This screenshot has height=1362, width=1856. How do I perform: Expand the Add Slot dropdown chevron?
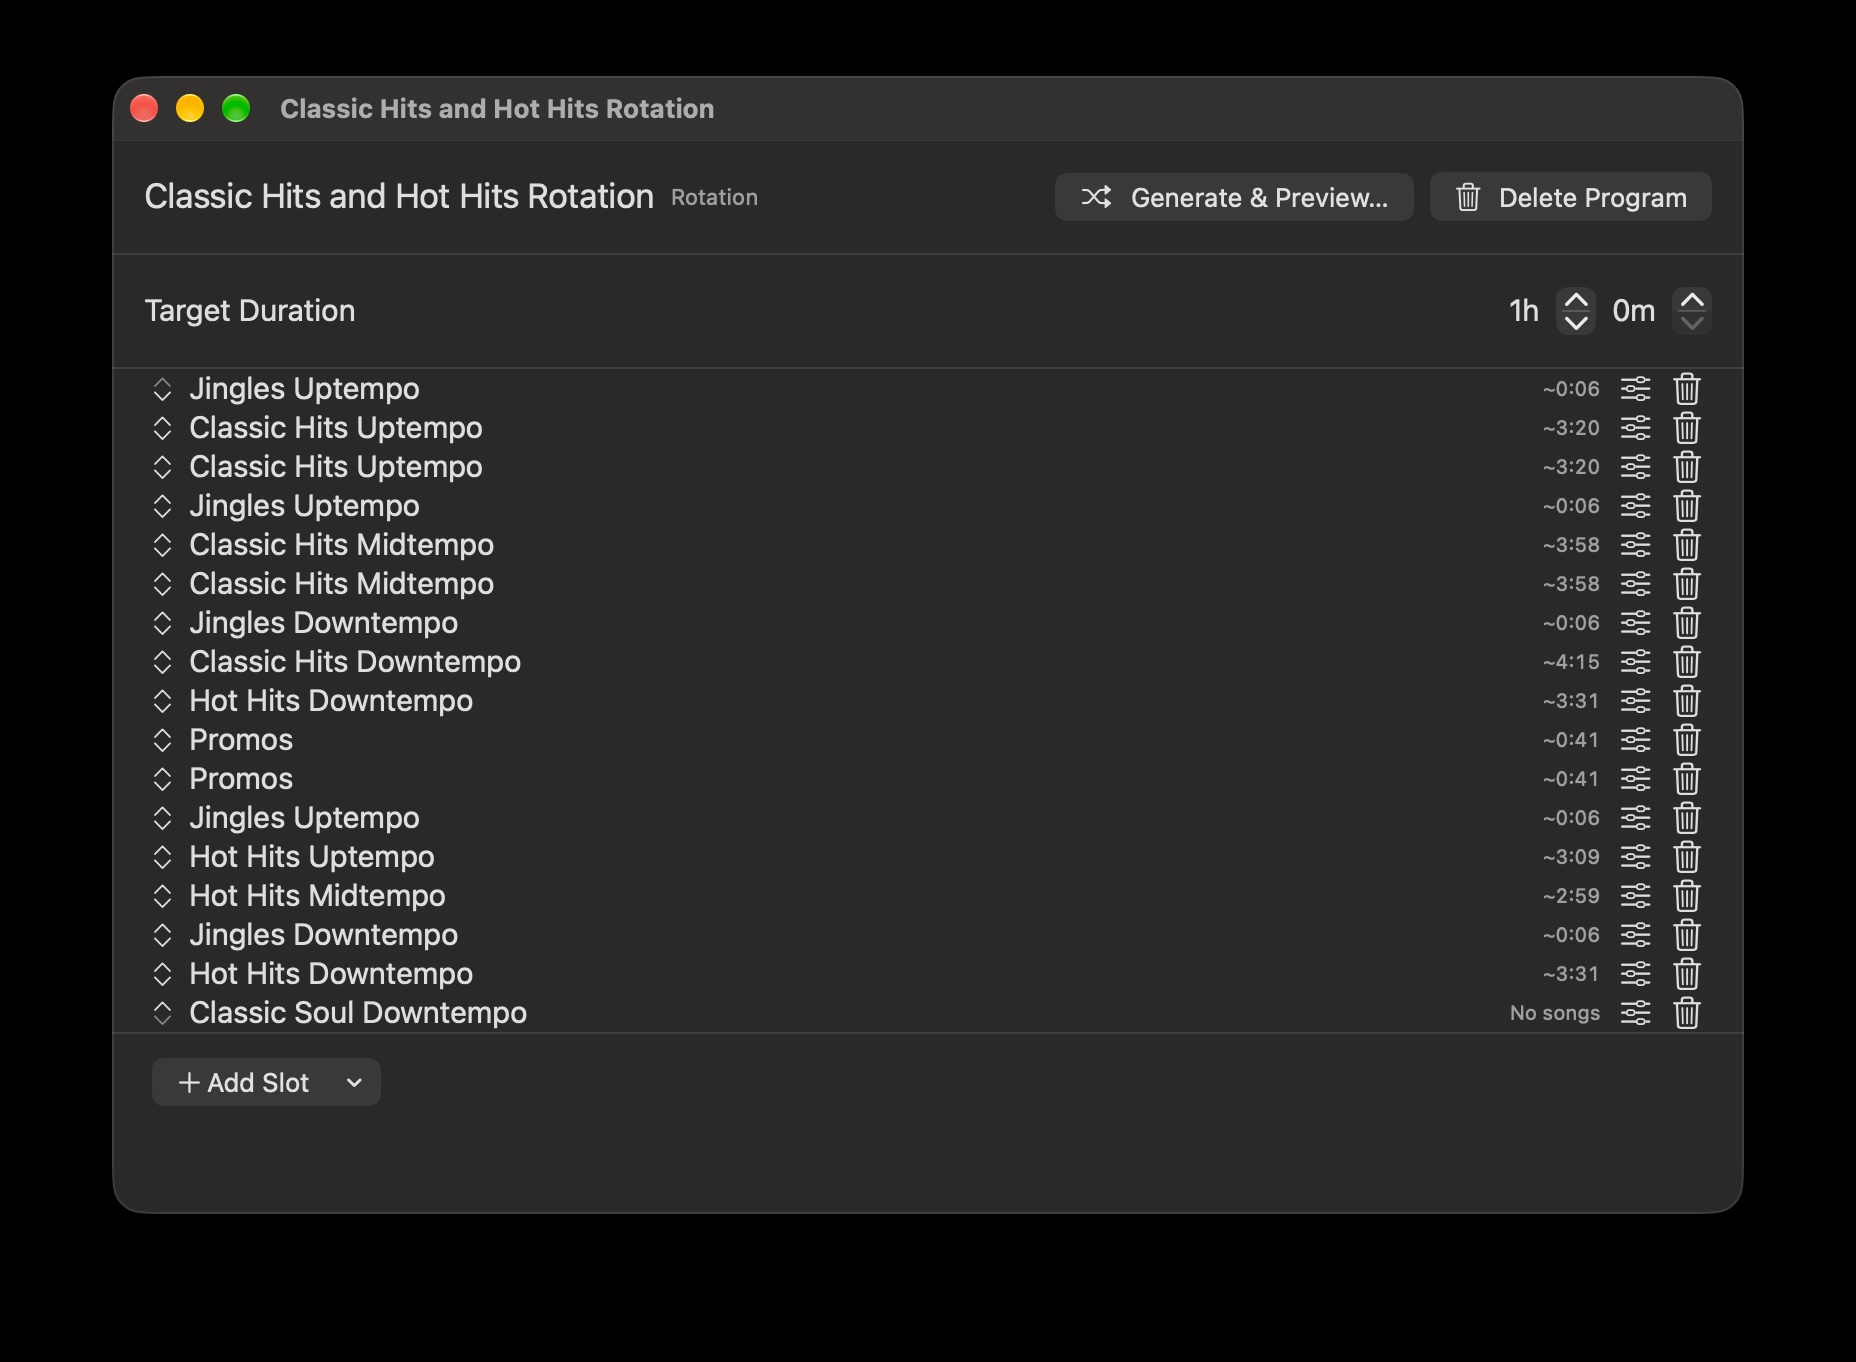pos(354,1083)
